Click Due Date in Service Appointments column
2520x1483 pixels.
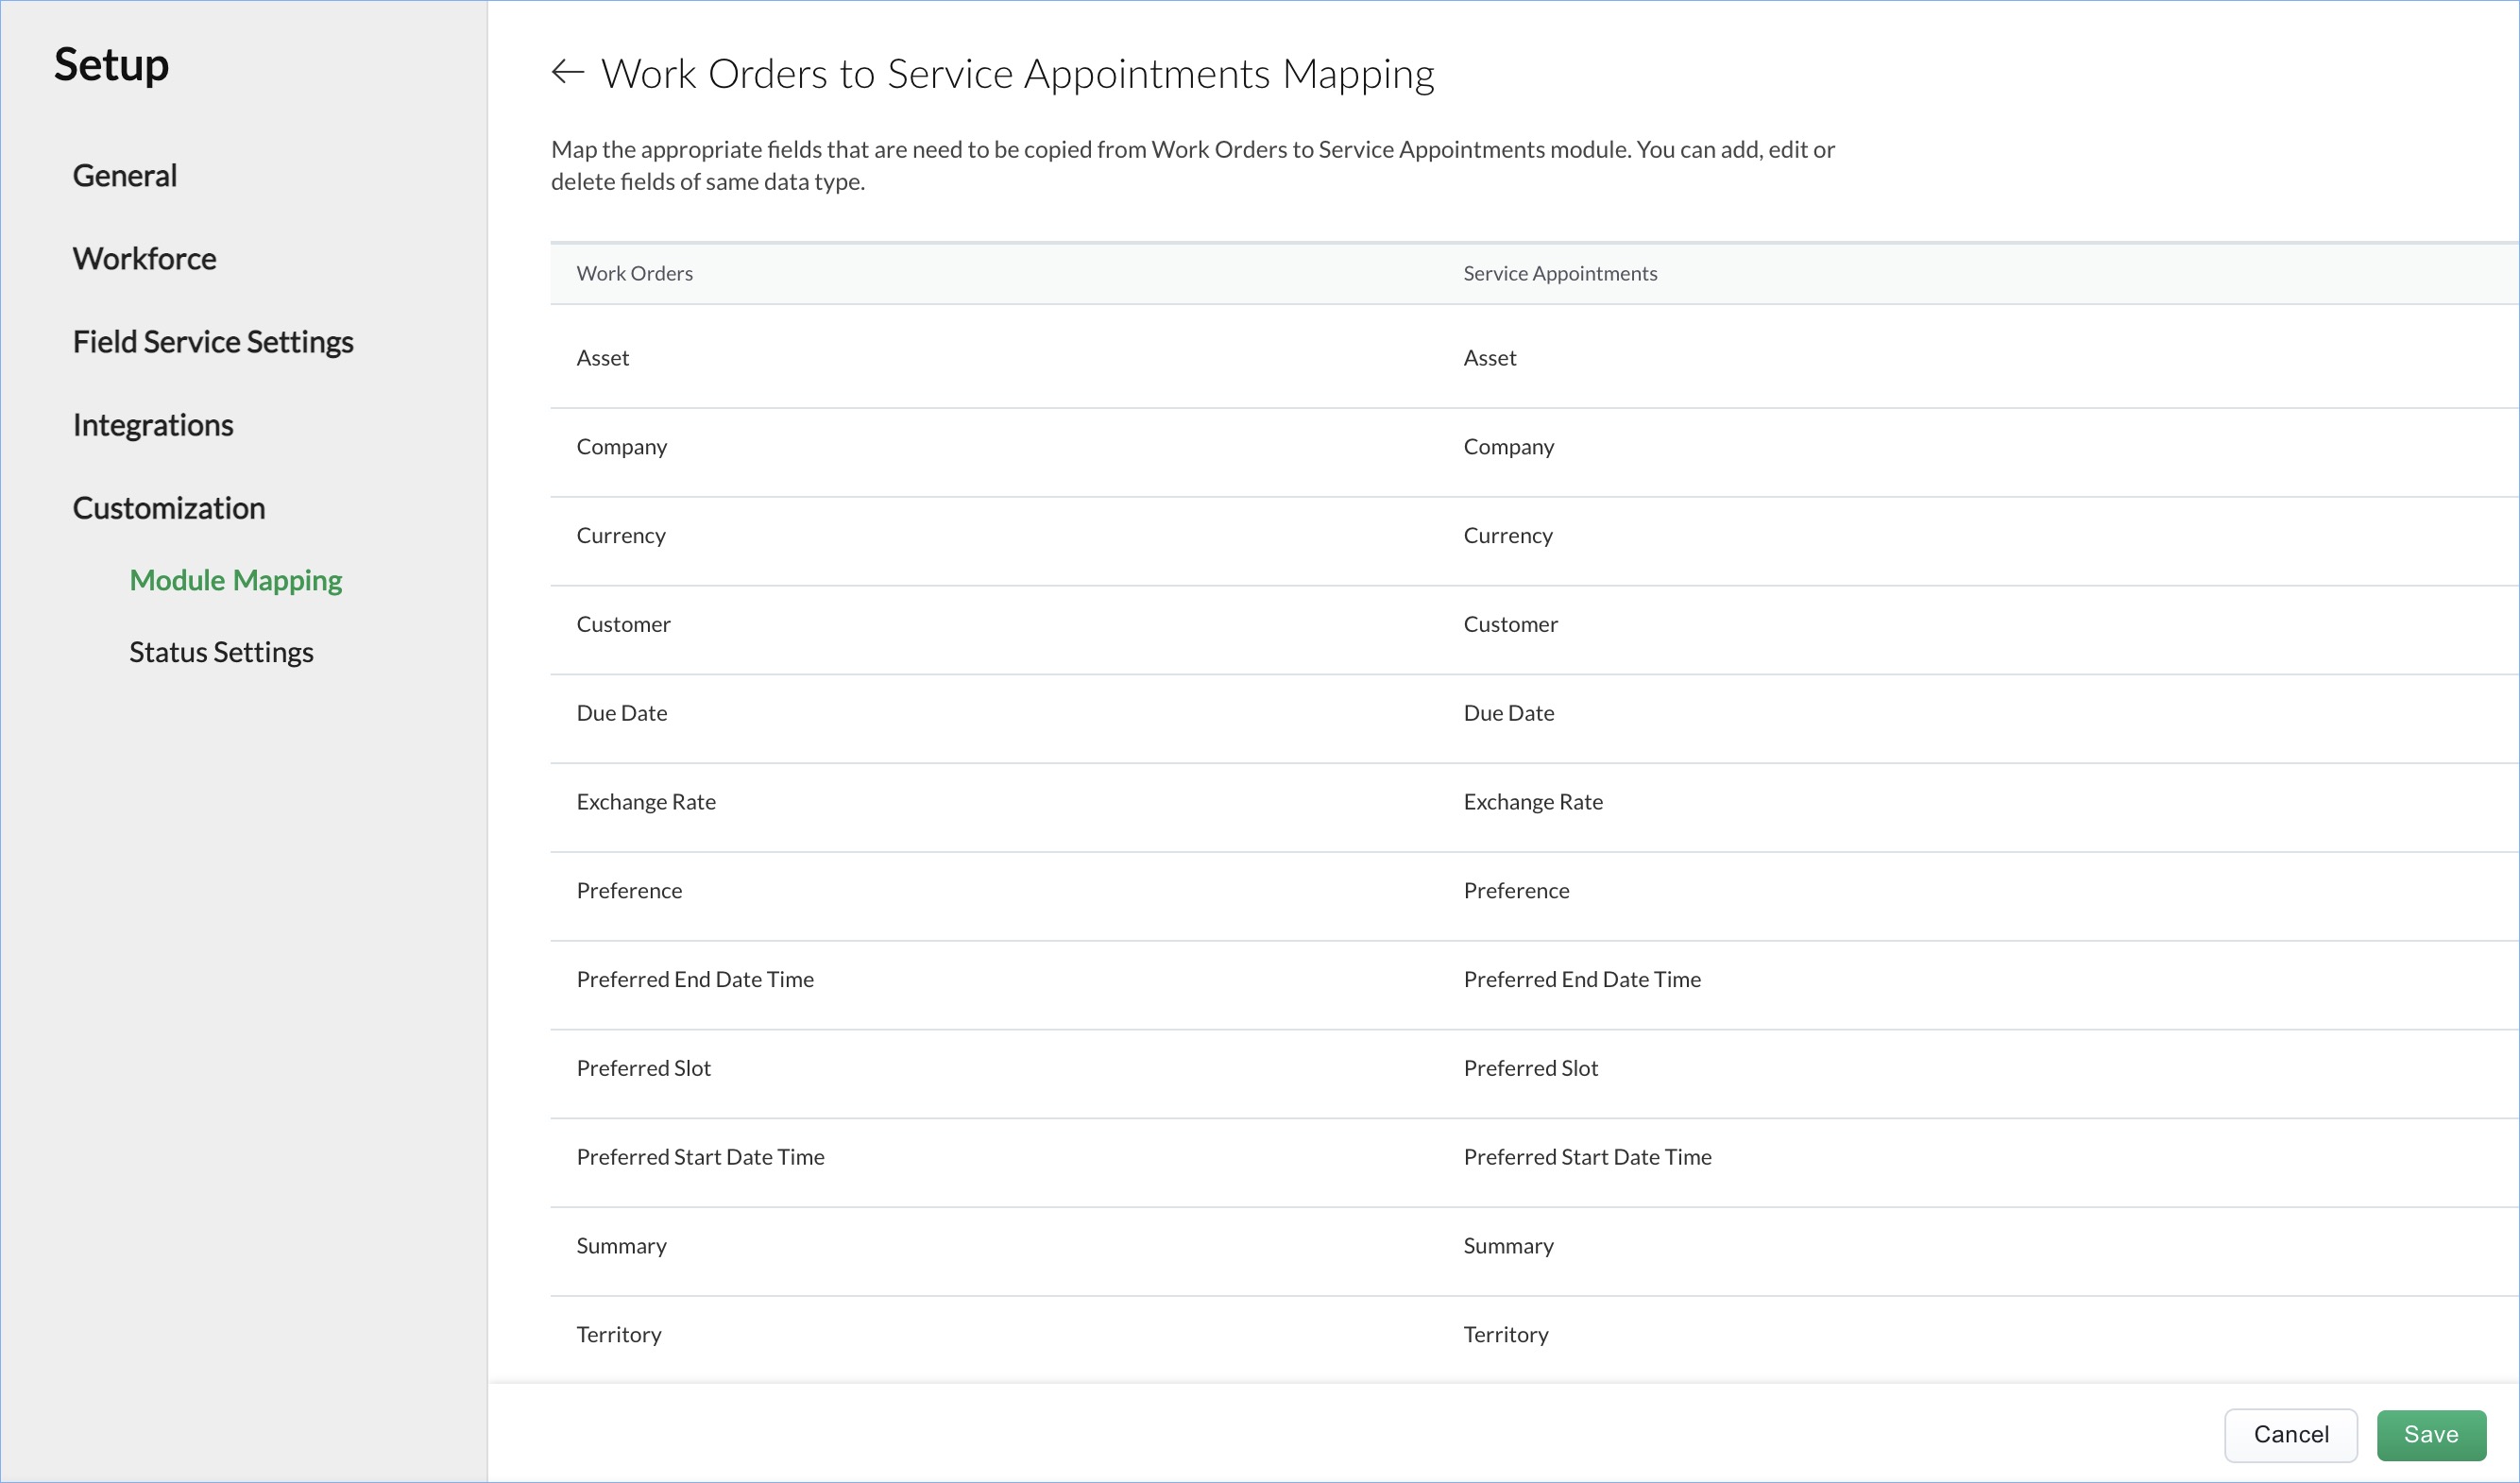(x=1508, y=714)
